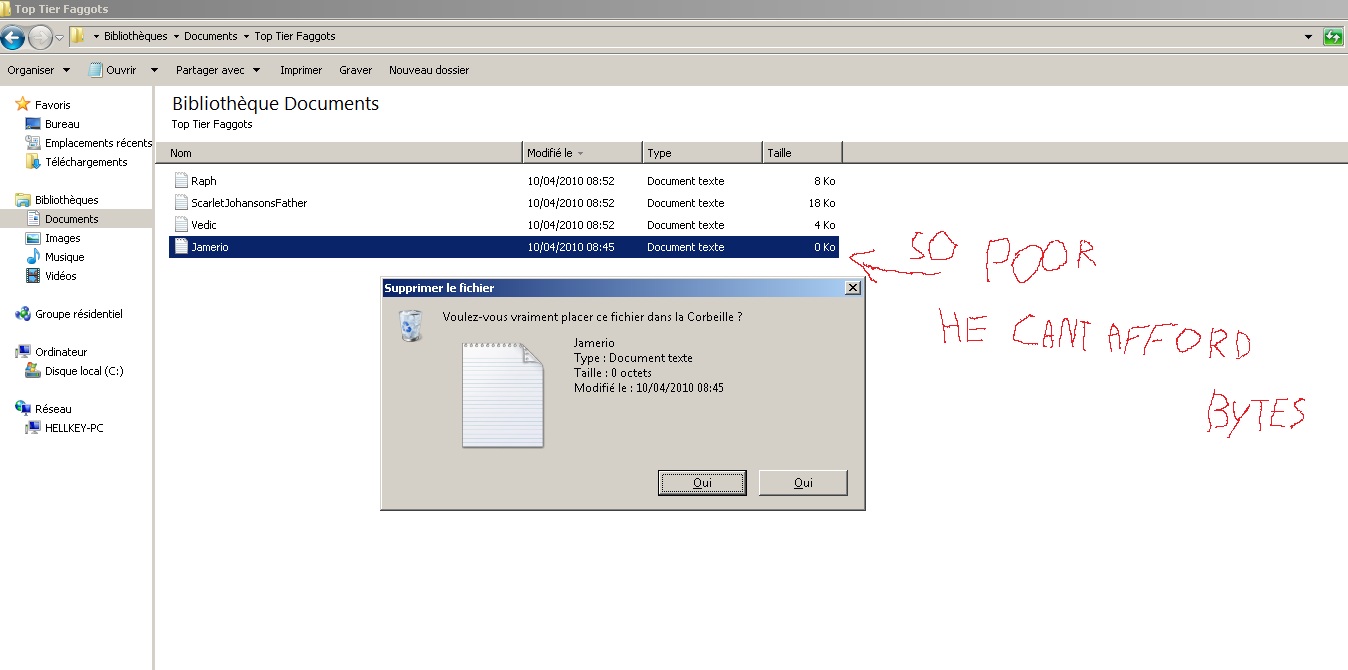Open Bureau in the Favoris list

pyautogui.click(x=61, y=124)
